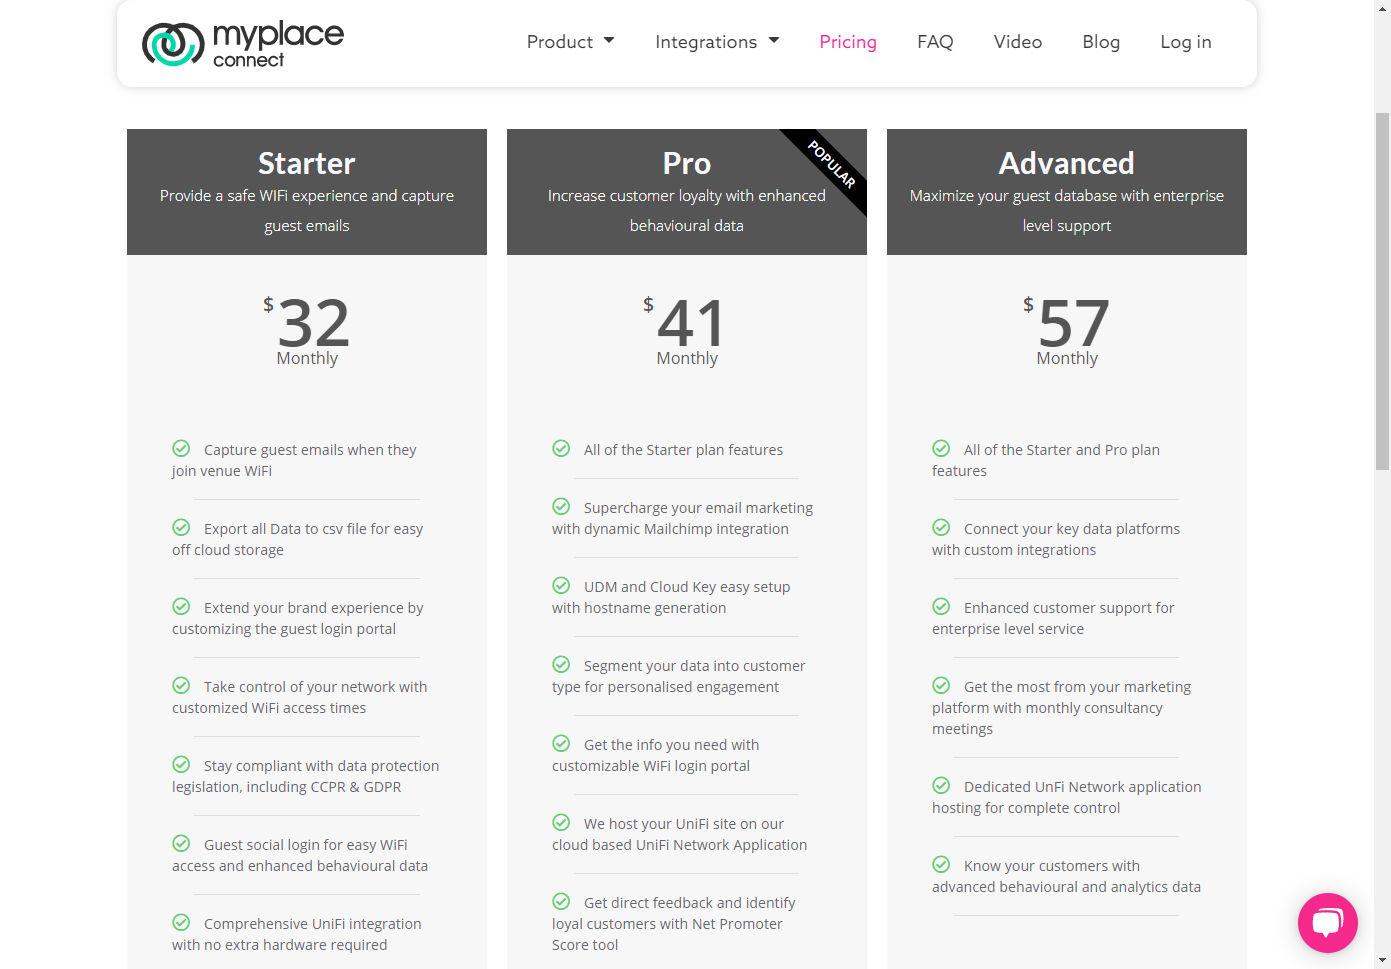Click checkmark beside Capture guest emails feature

(x=181, y=448)
